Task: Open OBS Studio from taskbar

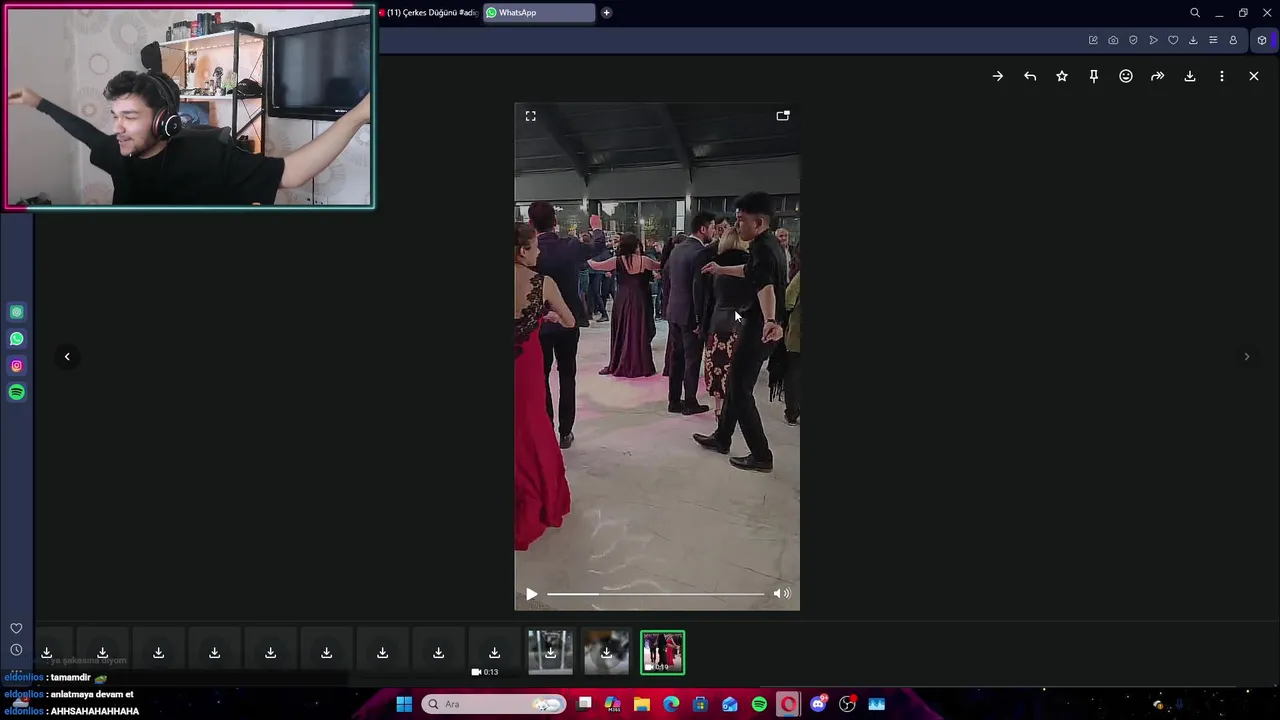Action: click(848, 704)
